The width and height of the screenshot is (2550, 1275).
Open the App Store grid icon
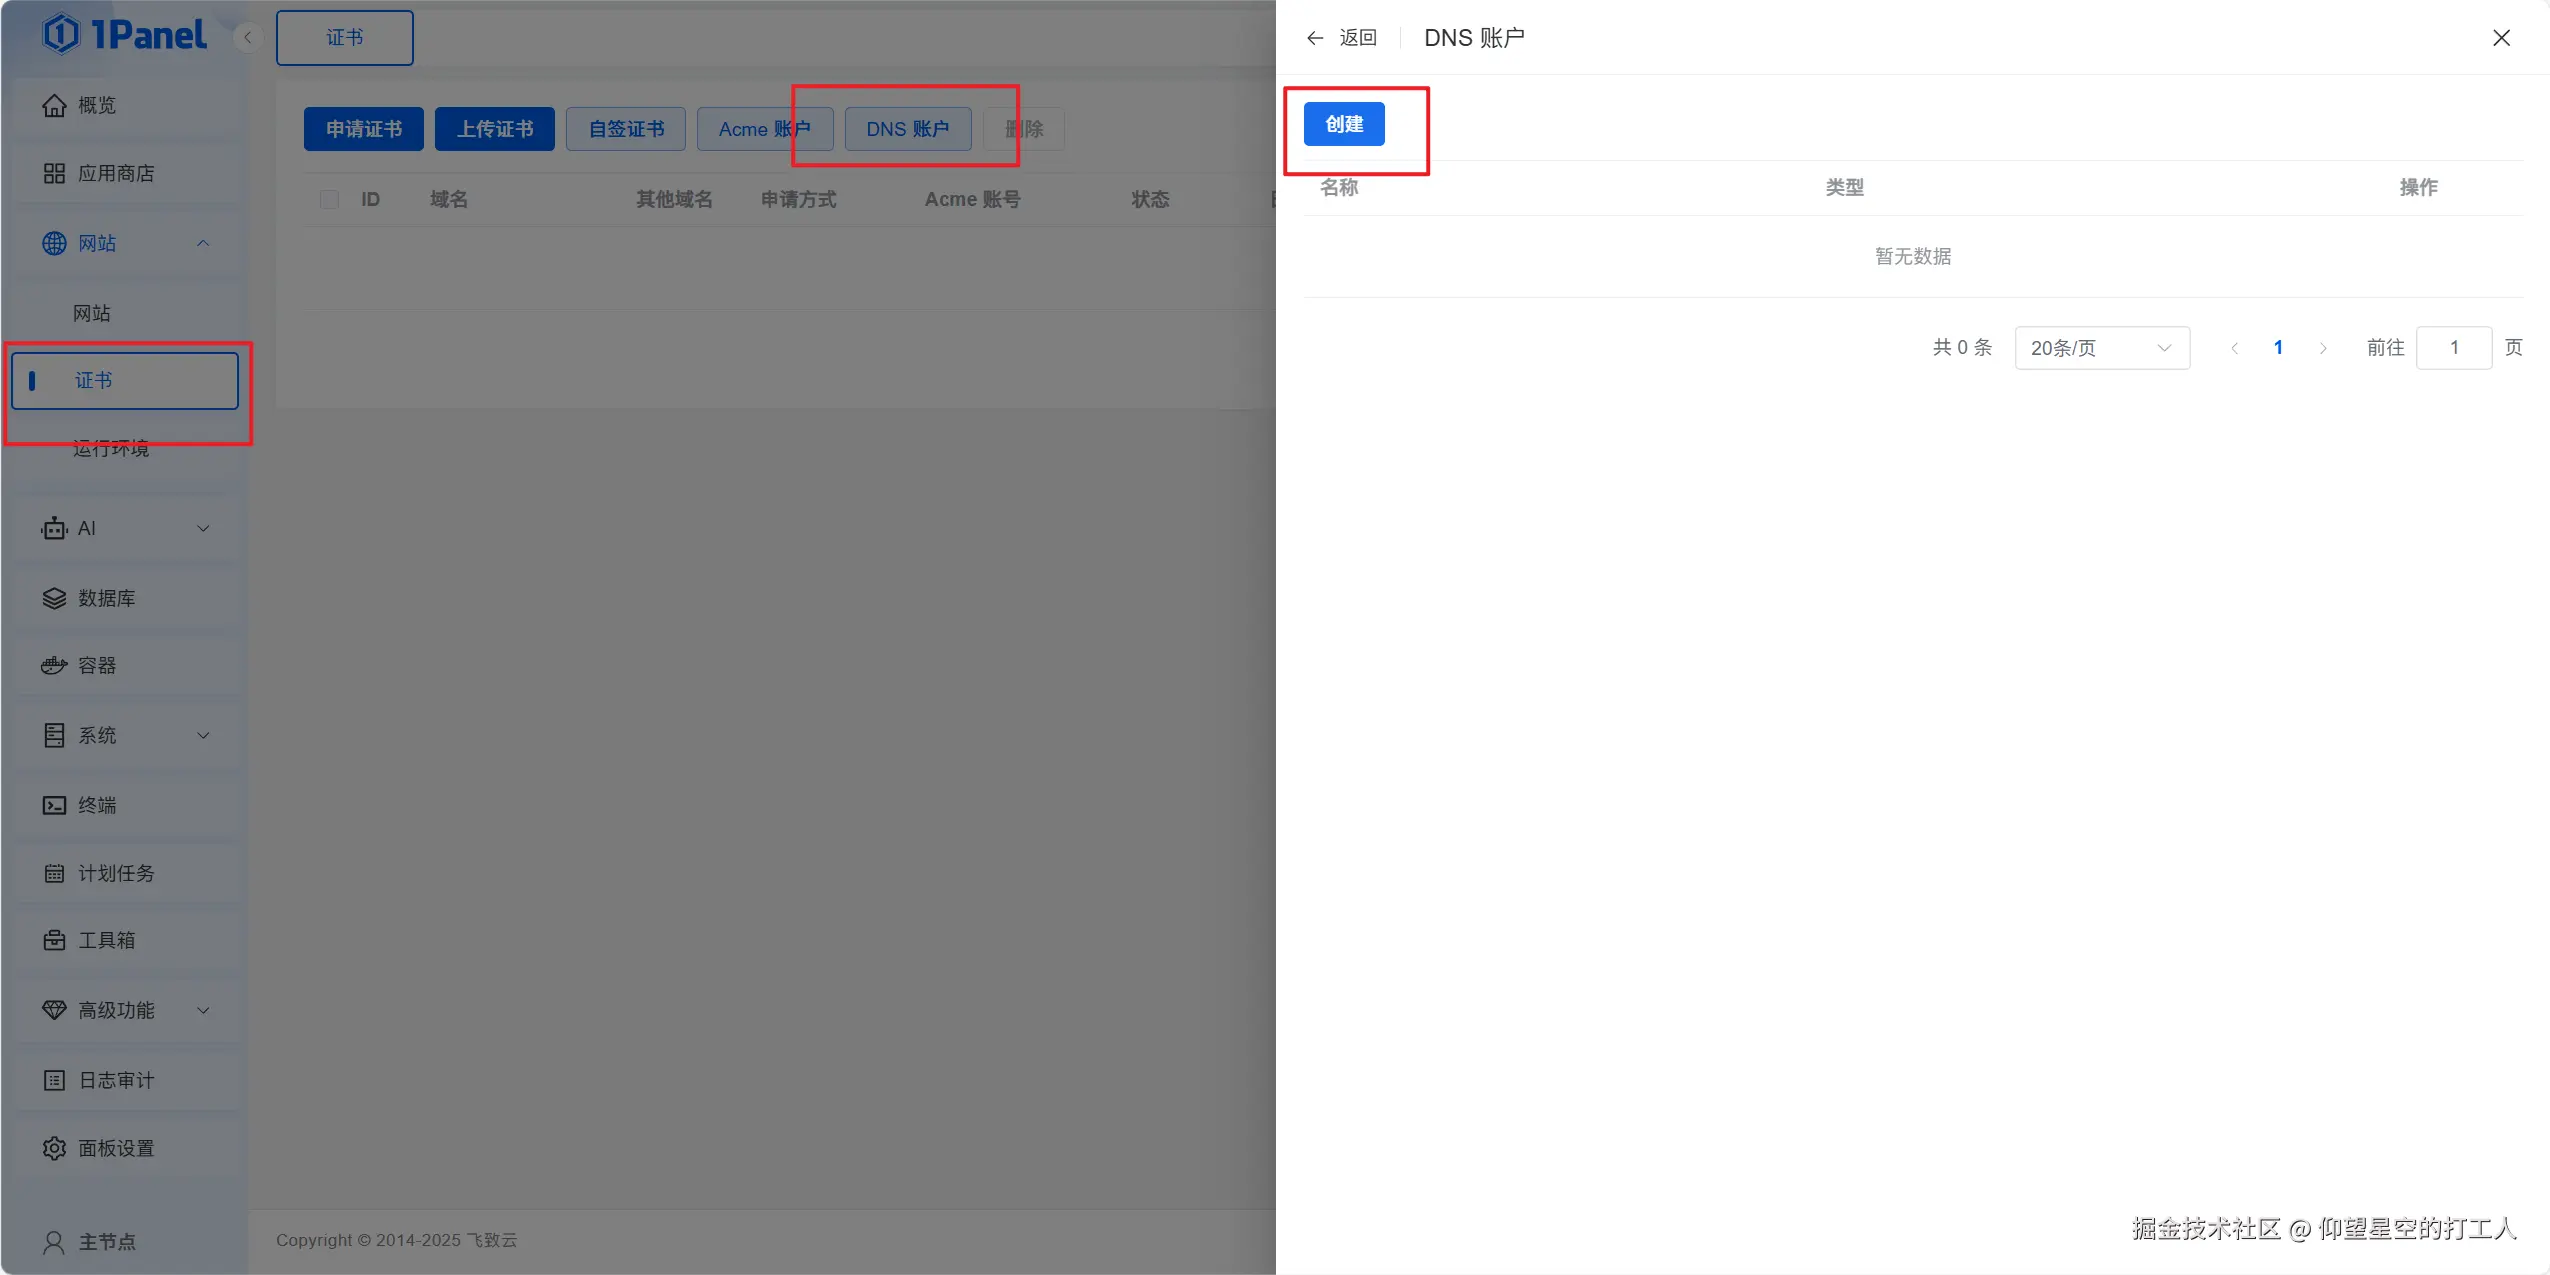pyautogui.click(x=54, y=174)
